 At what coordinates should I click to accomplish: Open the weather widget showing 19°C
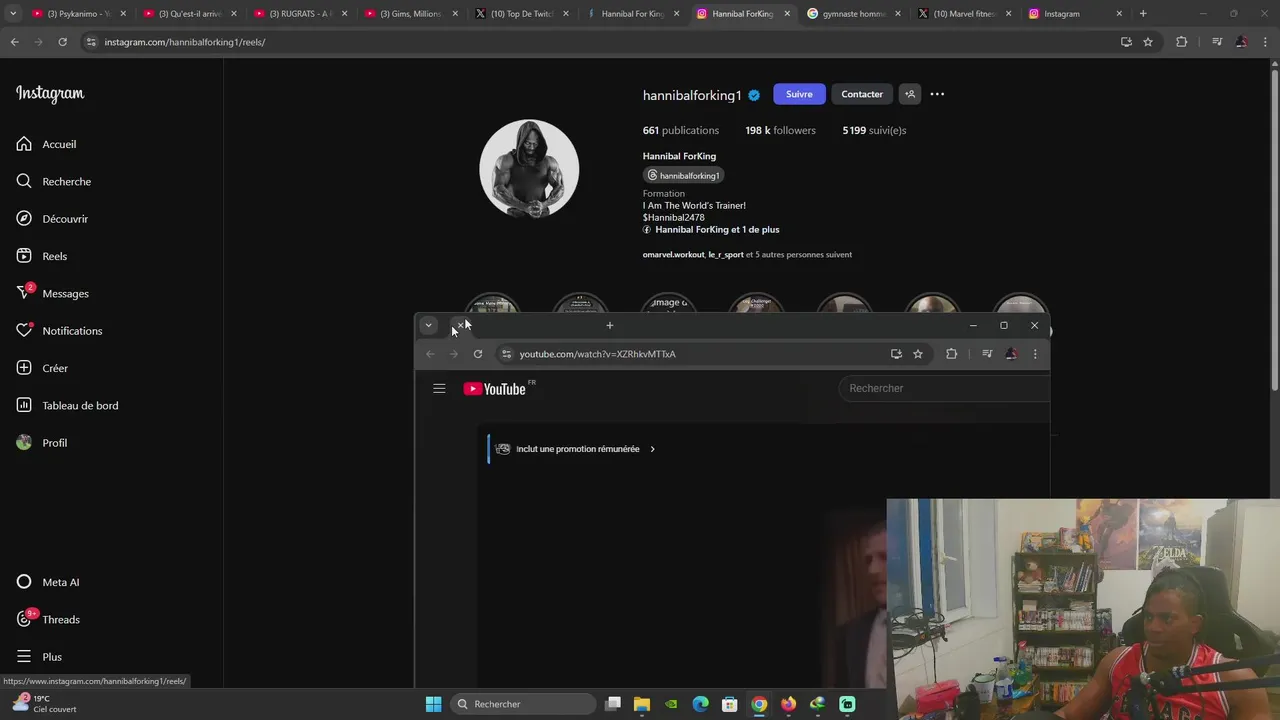coord(44,704)
